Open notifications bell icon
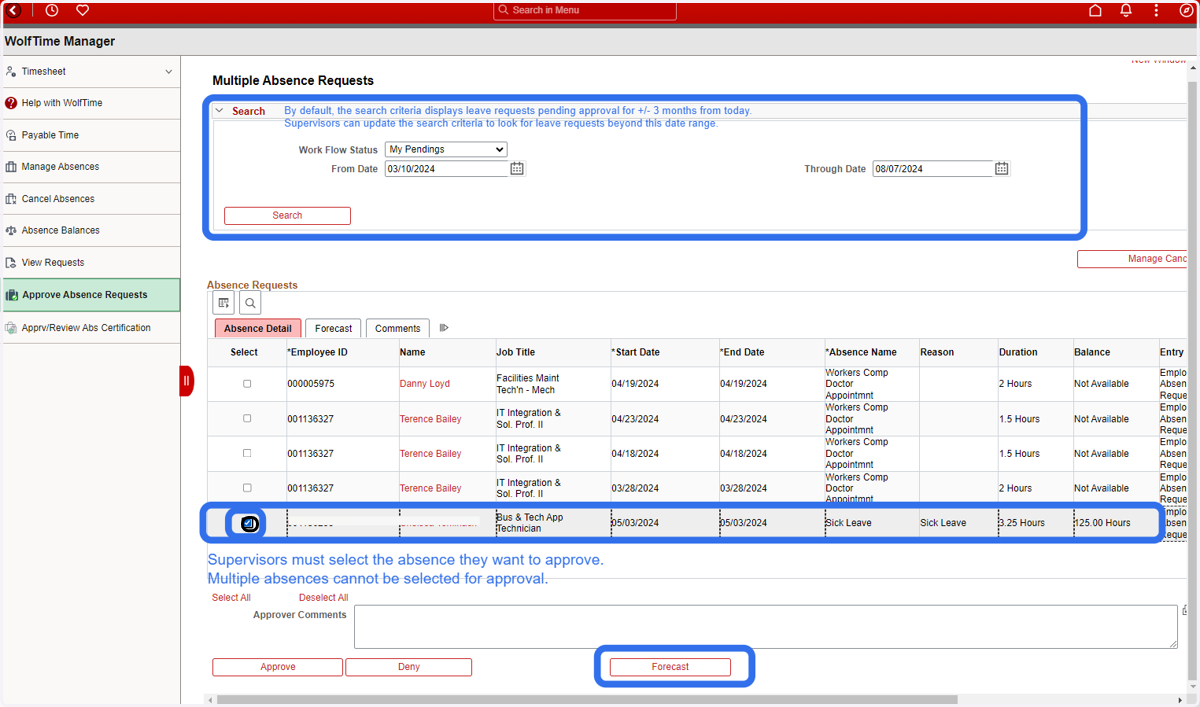The width and height of the screenshot is (1200, 707). pyautogui.click(x=1126, y=10)
